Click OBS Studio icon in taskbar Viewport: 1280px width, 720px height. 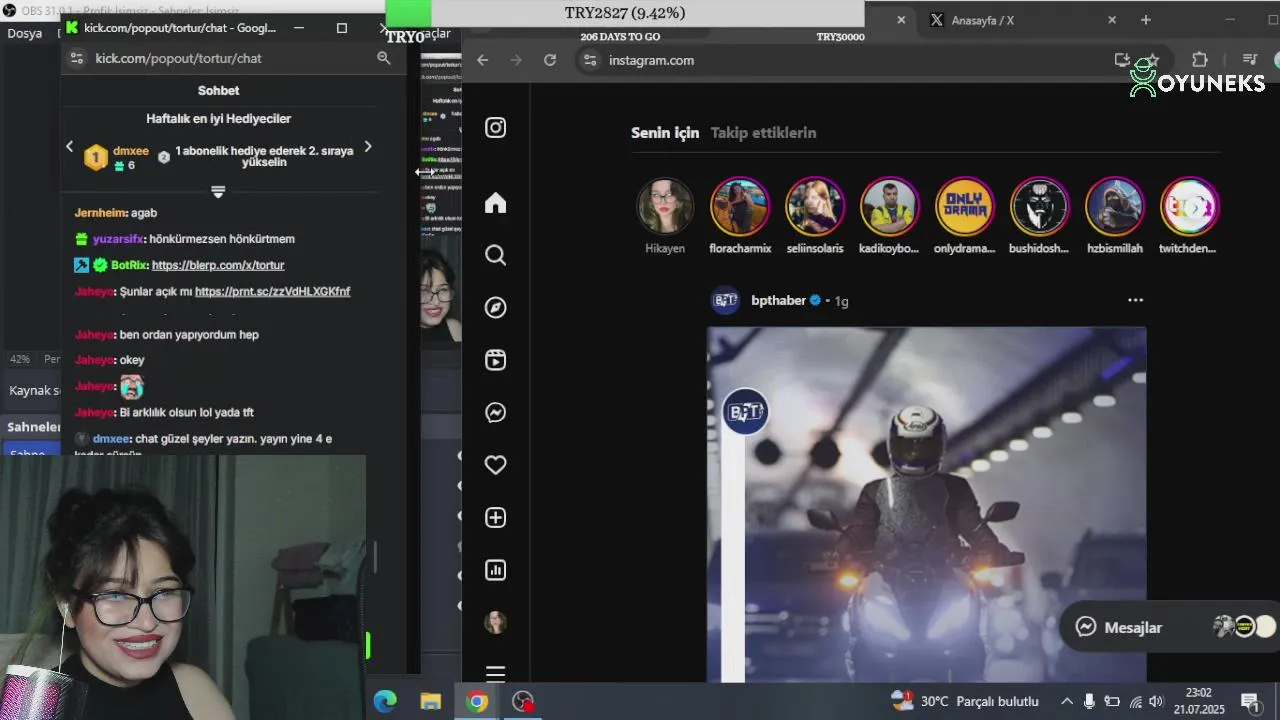(523, 701)
